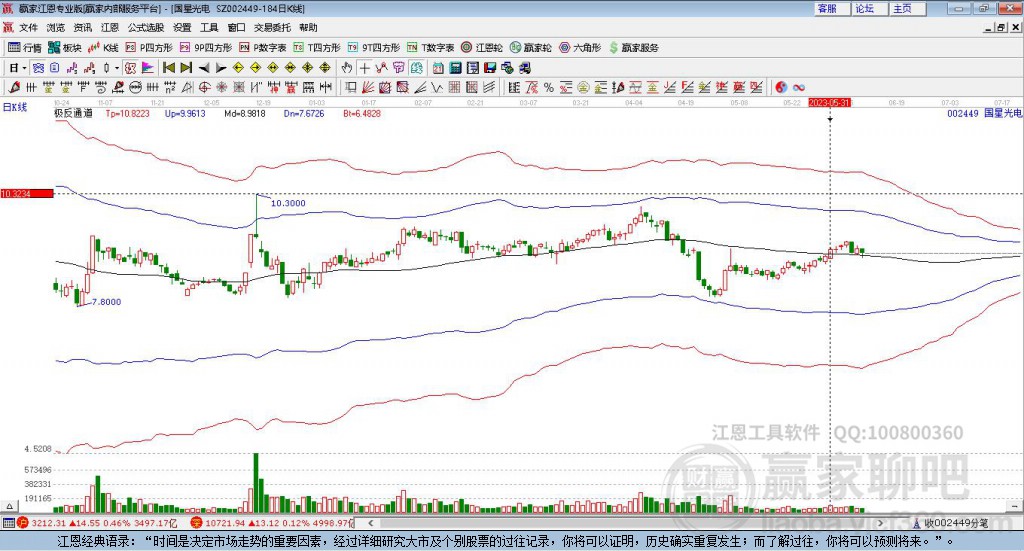Click horizontal scrollbar right arrow

click(880, 523)
